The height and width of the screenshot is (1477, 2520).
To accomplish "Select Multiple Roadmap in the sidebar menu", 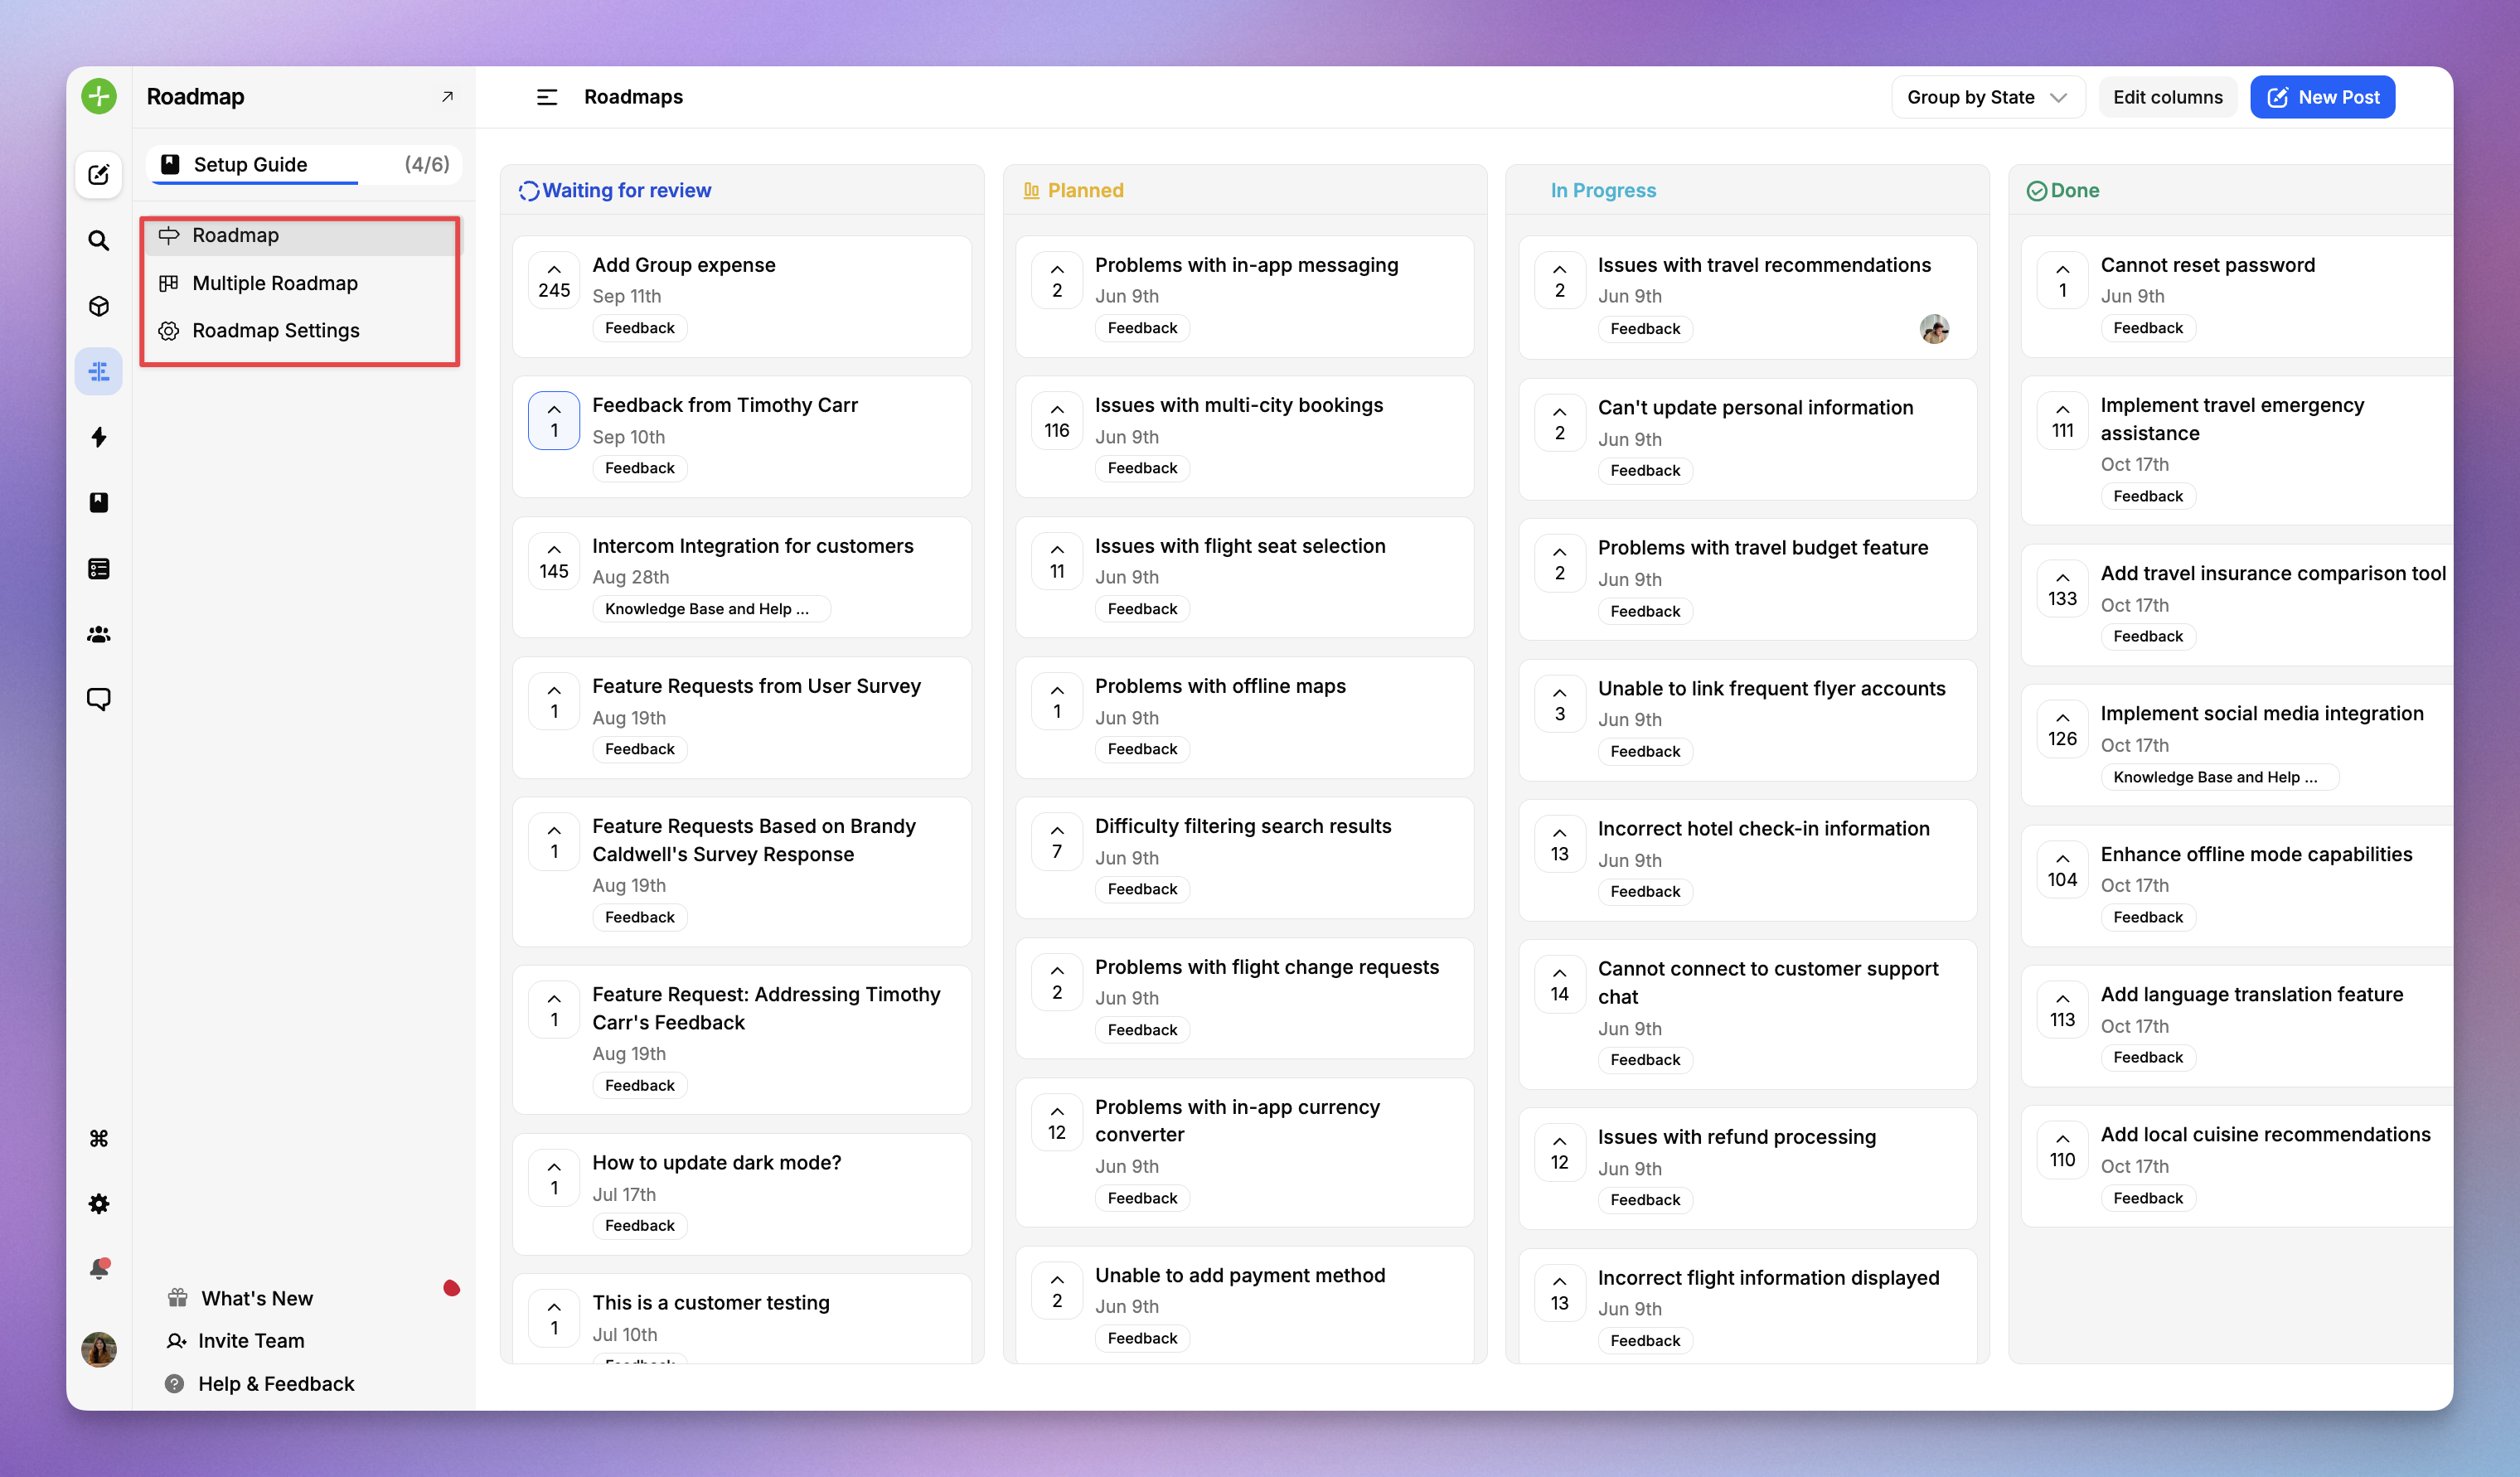I will coord(275,283).
